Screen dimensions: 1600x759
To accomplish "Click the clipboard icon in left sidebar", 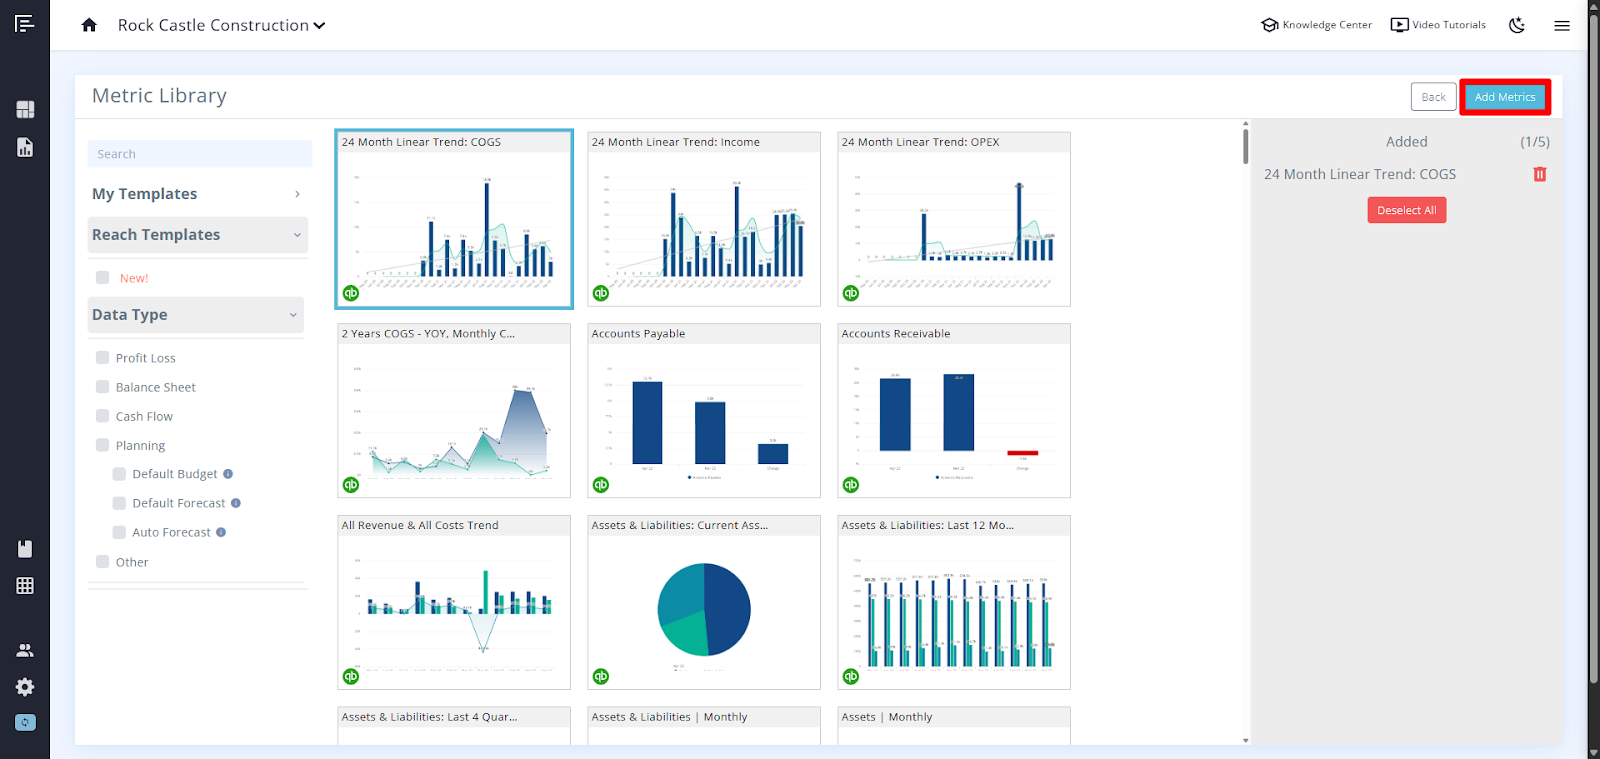I will pos(25,548).
